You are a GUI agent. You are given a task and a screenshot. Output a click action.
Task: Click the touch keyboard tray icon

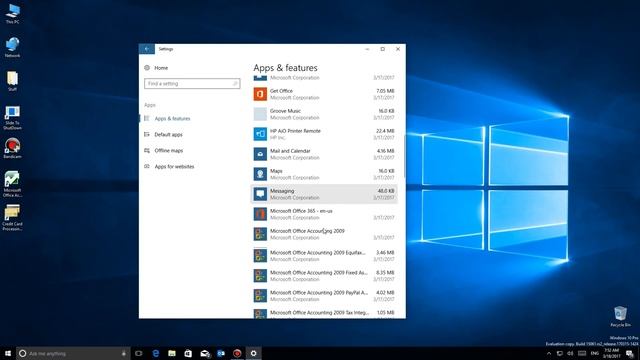click(x=582, y=353)
